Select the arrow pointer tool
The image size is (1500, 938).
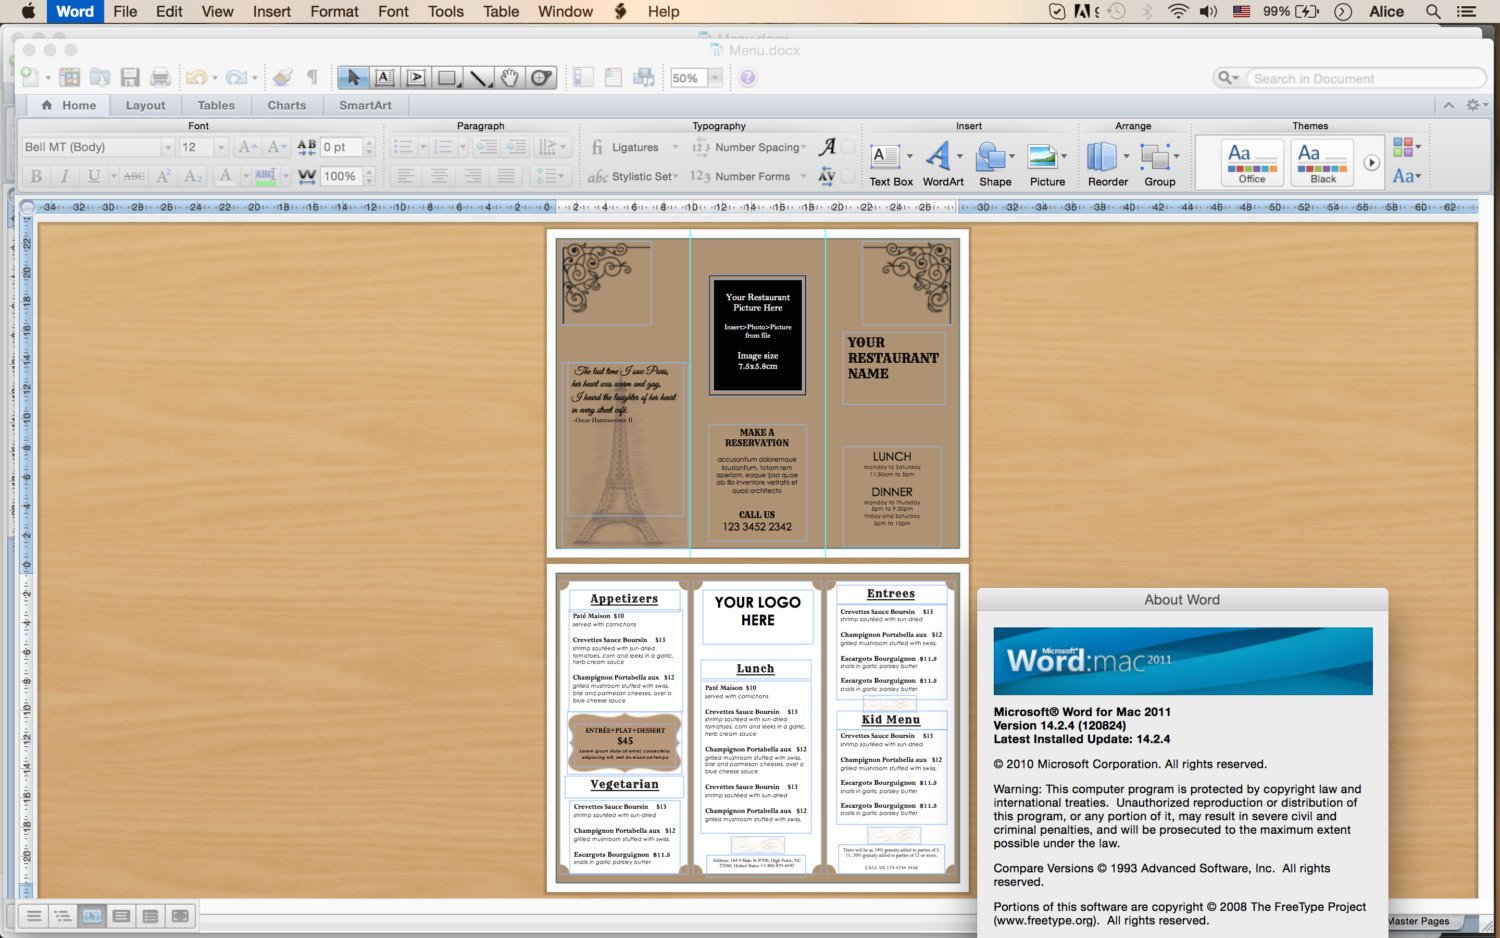[x=352, y=78]
